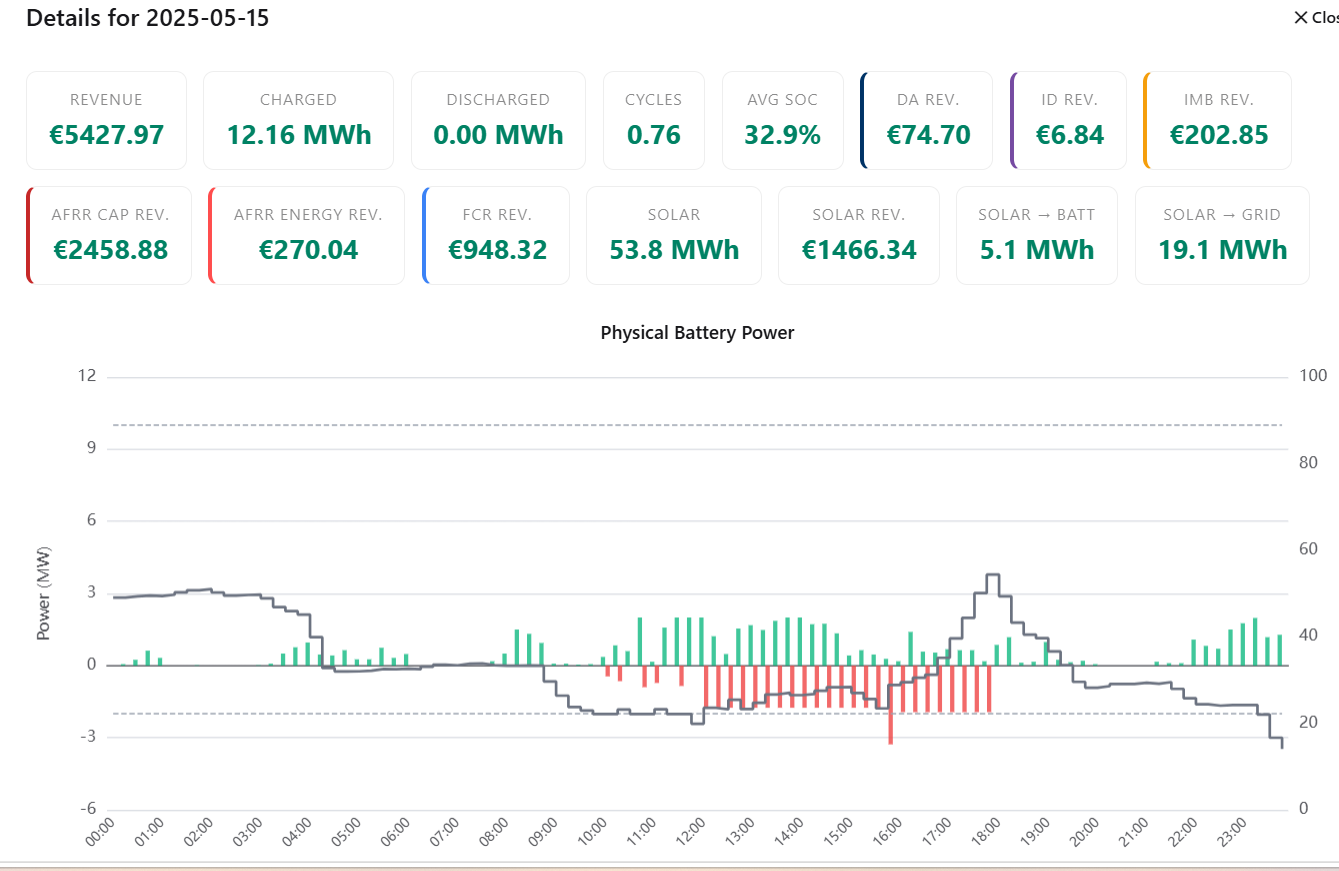The height and width of the screenshot is (871, 1339).
Task: Click the longest red bar near 16:00
Action: point(890,705)
